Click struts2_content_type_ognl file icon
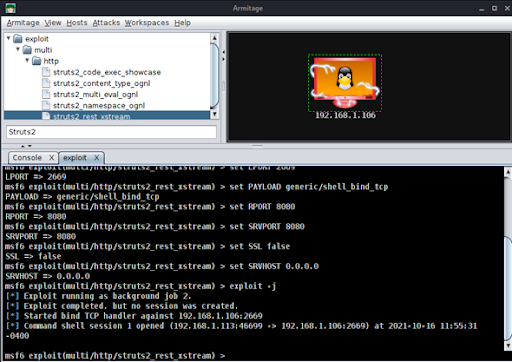 pos(46,83)
